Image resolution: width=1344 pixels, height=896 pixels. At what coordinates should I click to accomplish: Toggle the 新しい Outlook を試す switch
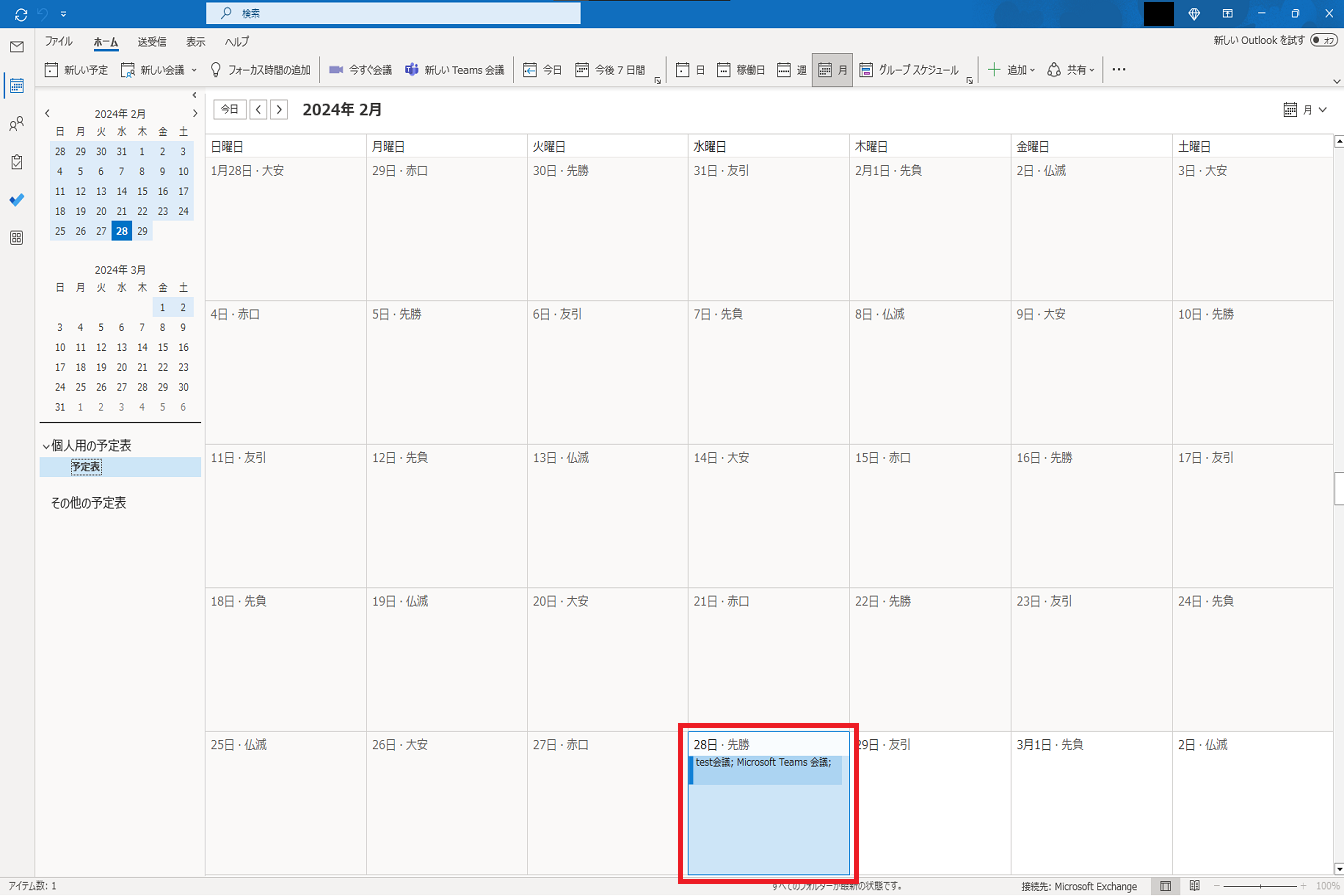[x=1323, y=41]
